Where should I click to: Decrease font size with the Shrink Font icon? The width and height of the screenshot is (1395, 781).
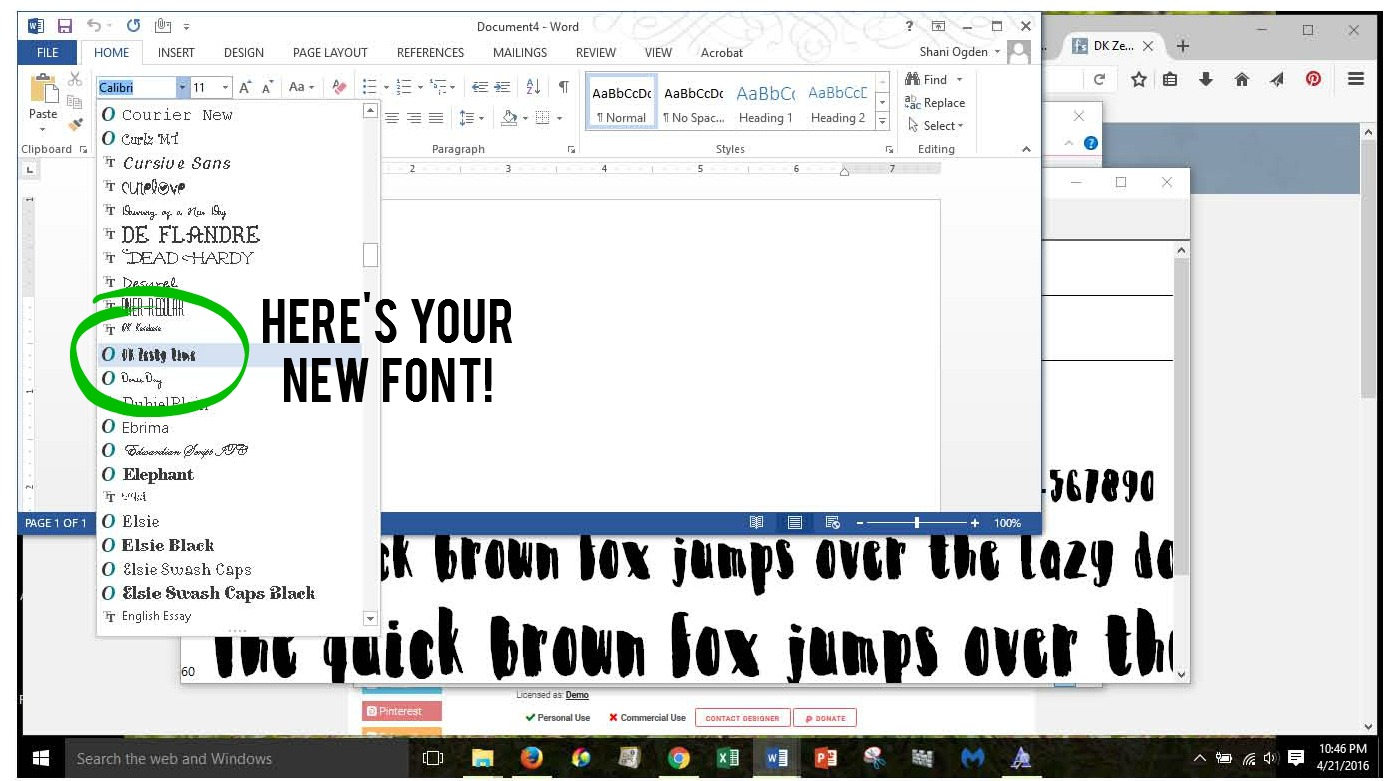click(x=267, y=88)
